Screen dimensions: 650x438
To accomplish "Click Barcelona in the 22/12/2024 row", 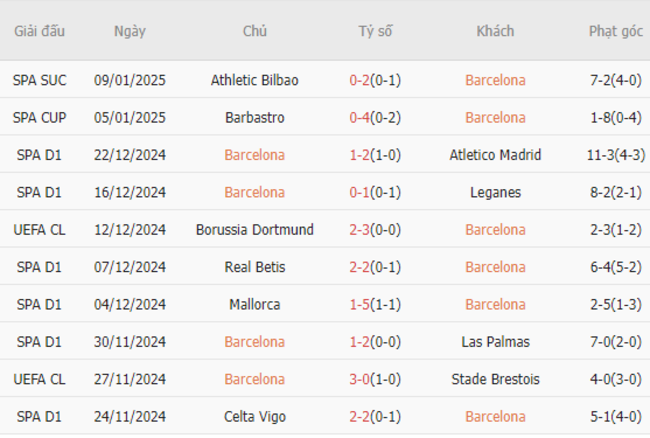I will (x=255, y=155).
